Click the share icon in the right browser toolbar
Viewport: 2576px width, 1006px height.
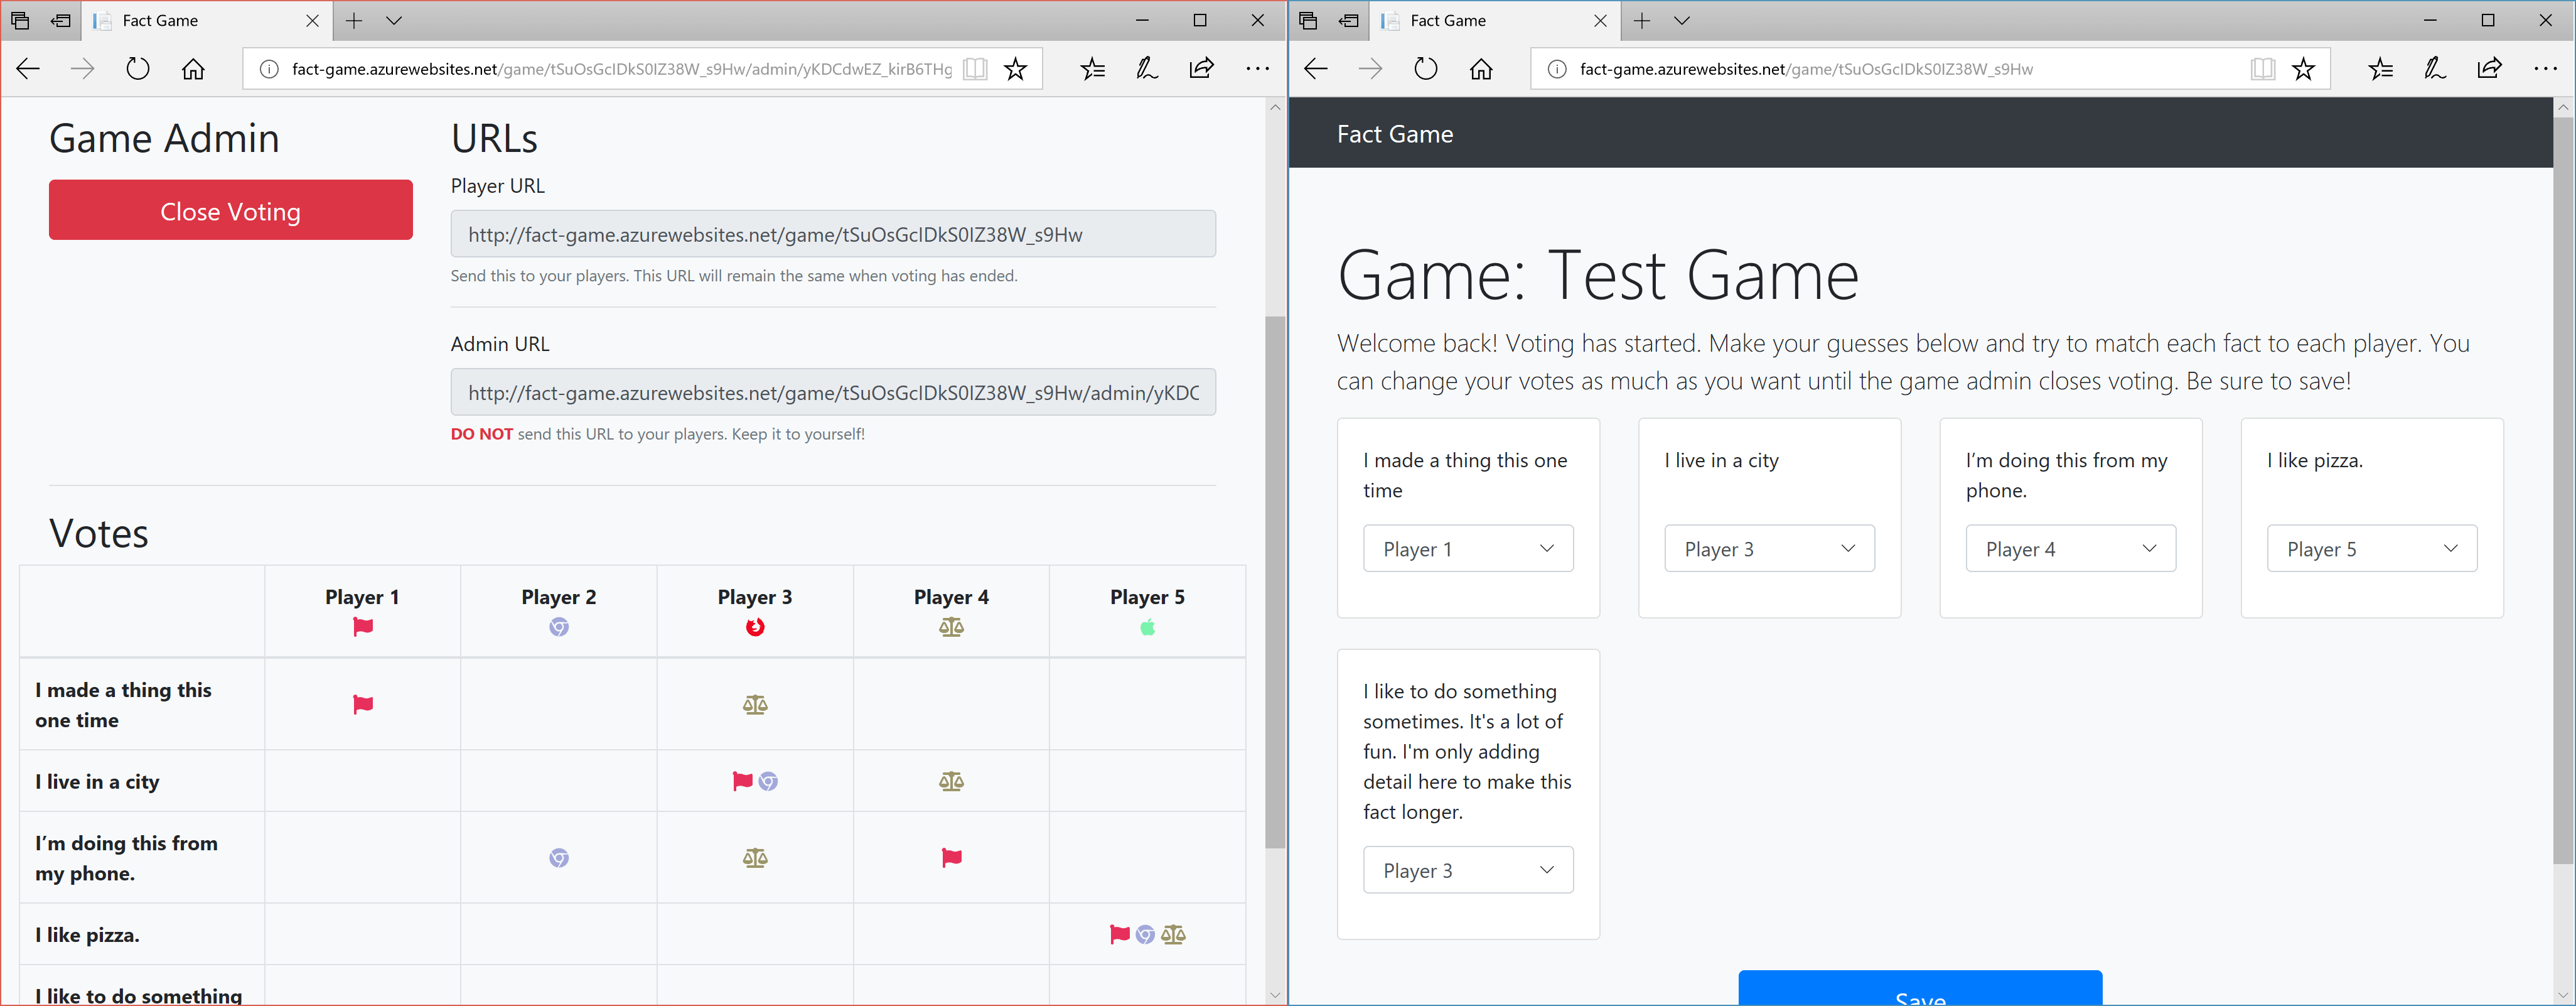click(2489, 69)
